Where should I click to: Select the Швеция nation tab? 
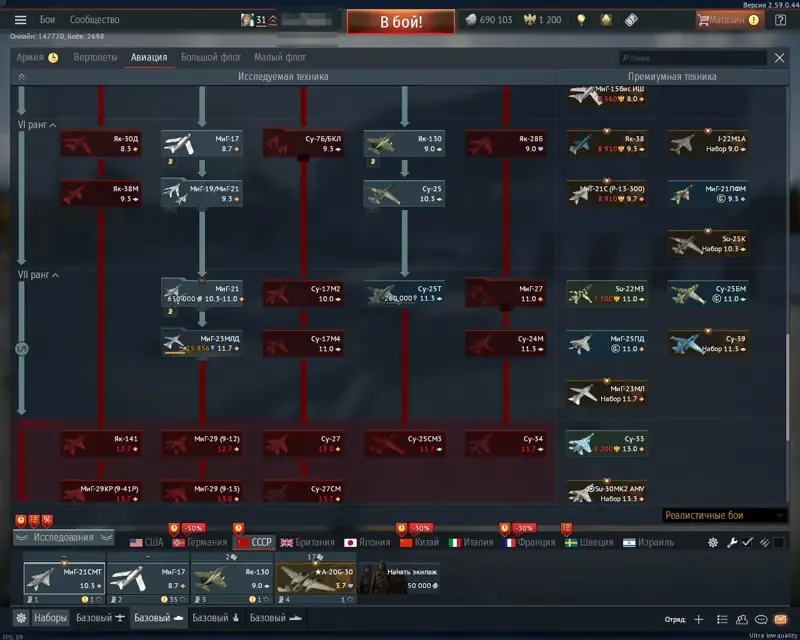tap(589, 543)
